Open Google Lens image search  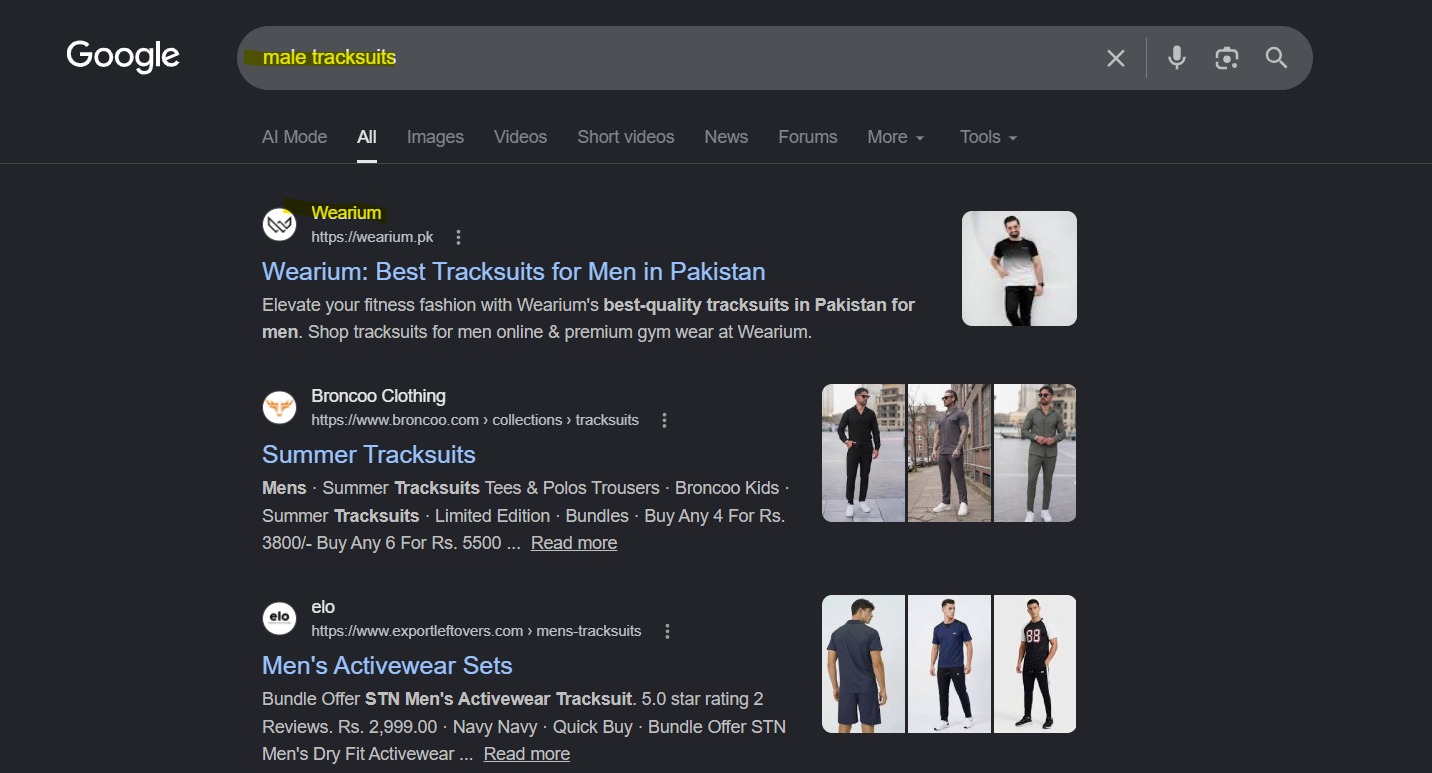click(1227, 58)
